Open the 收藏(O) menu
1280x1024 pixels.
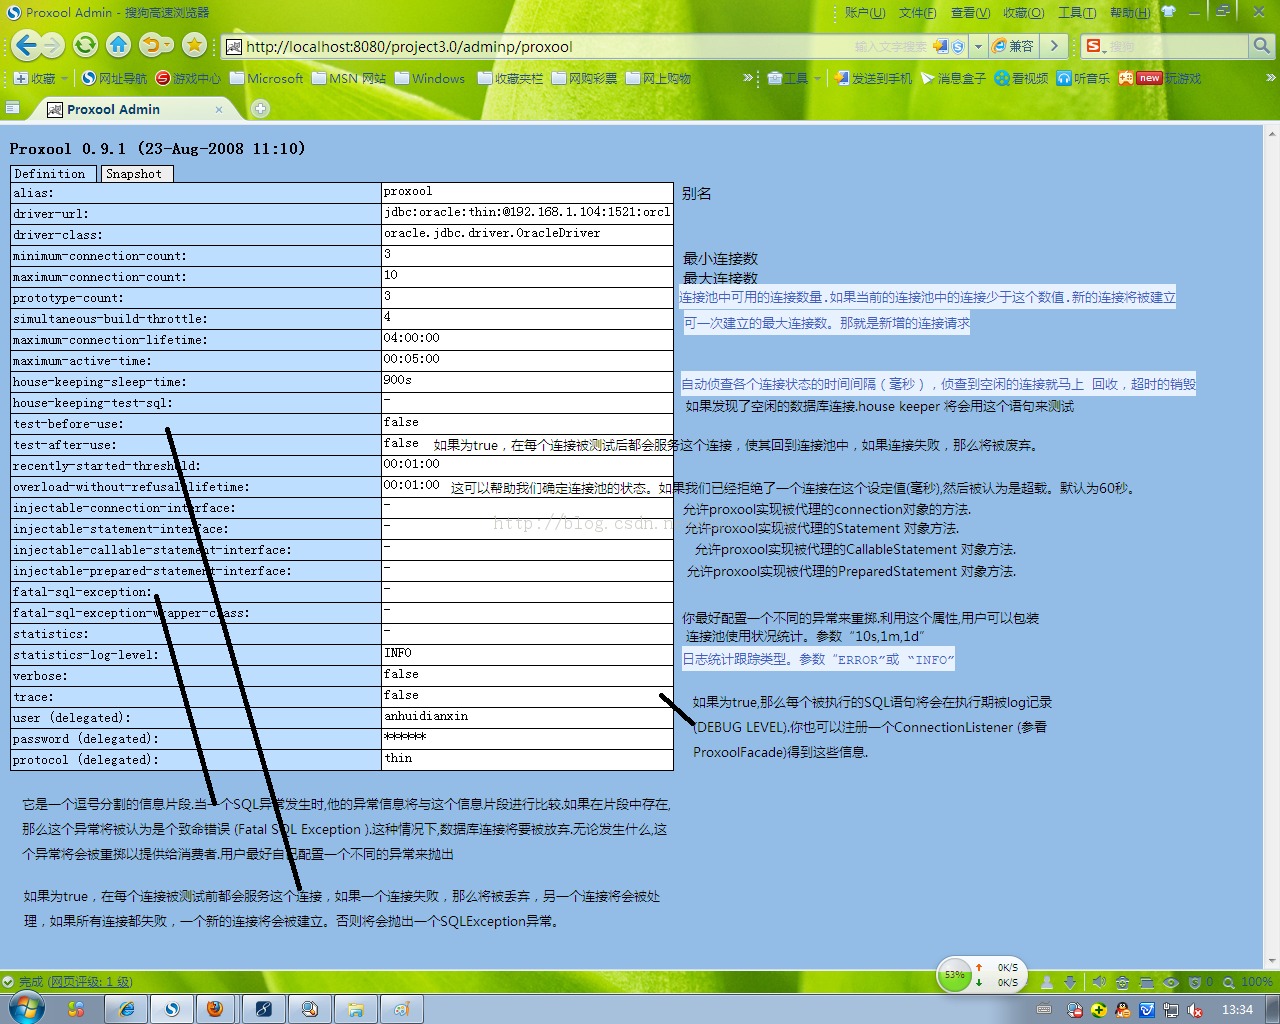coord(1023,13)
